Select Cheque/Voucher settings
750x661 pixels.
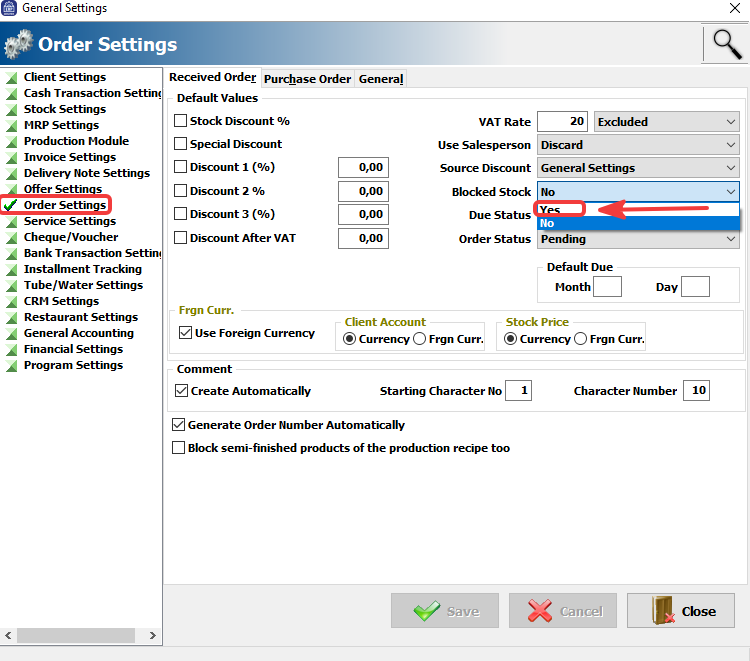click(71, 237)
